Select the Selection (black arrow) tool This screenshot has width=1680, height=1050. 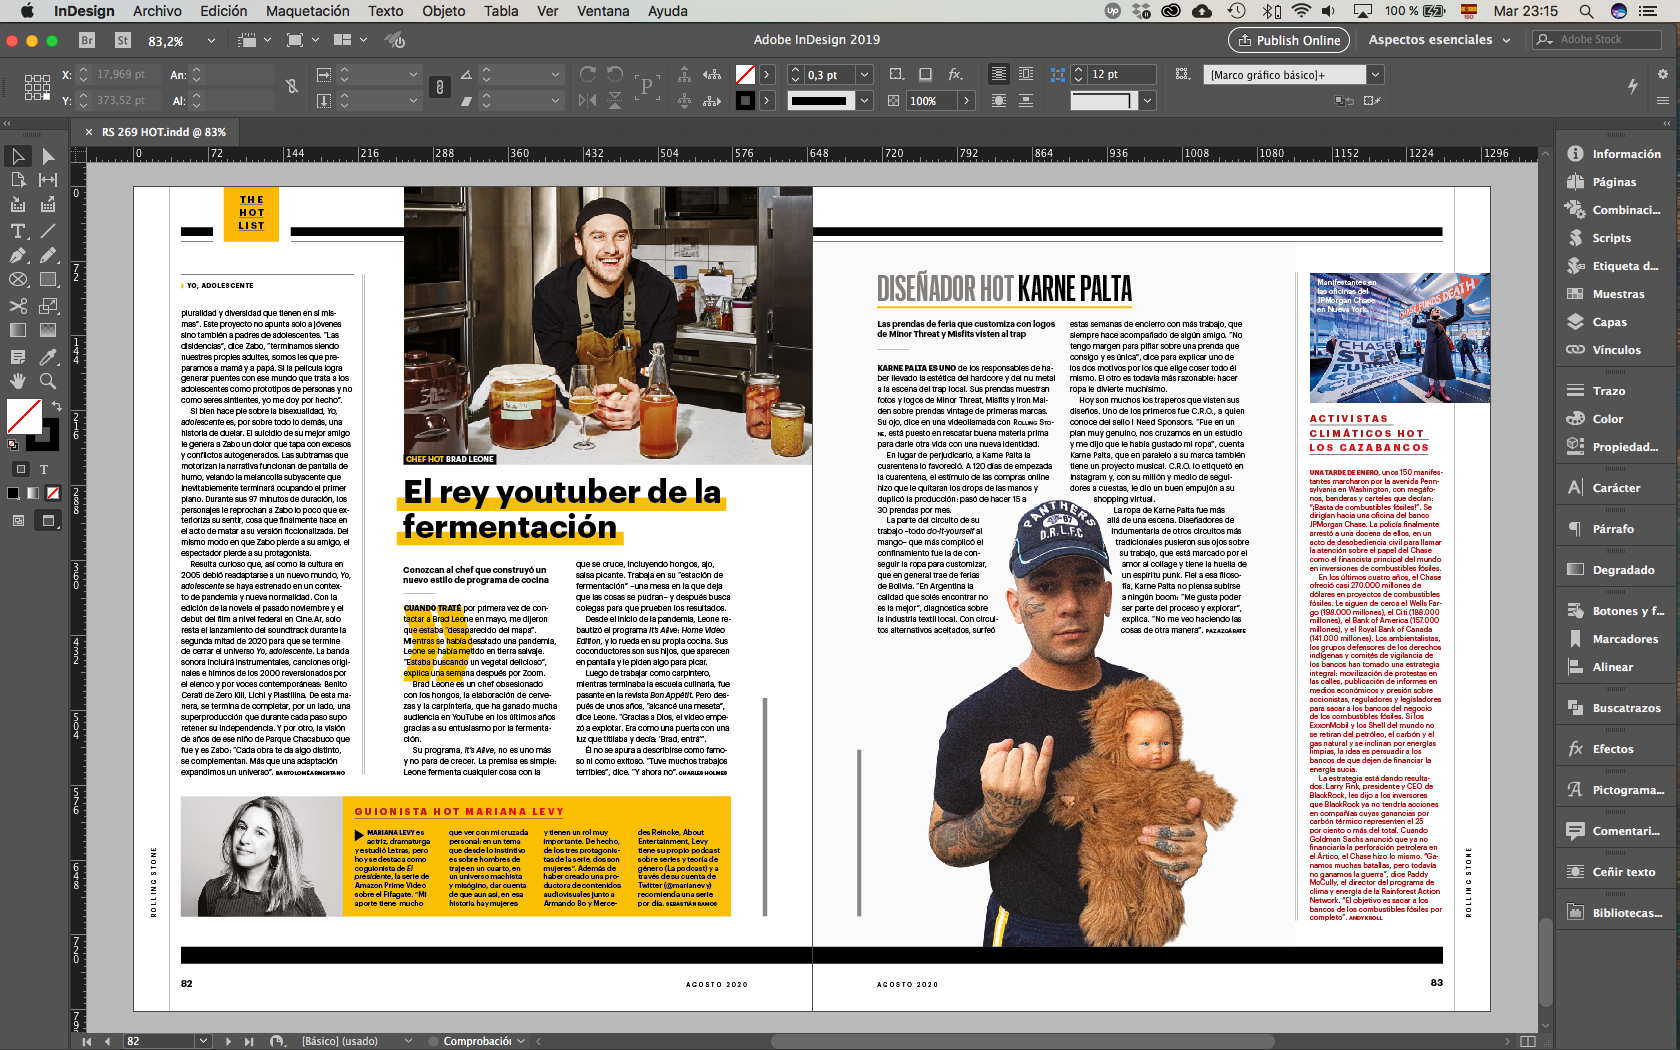click(x=18, y=156)
